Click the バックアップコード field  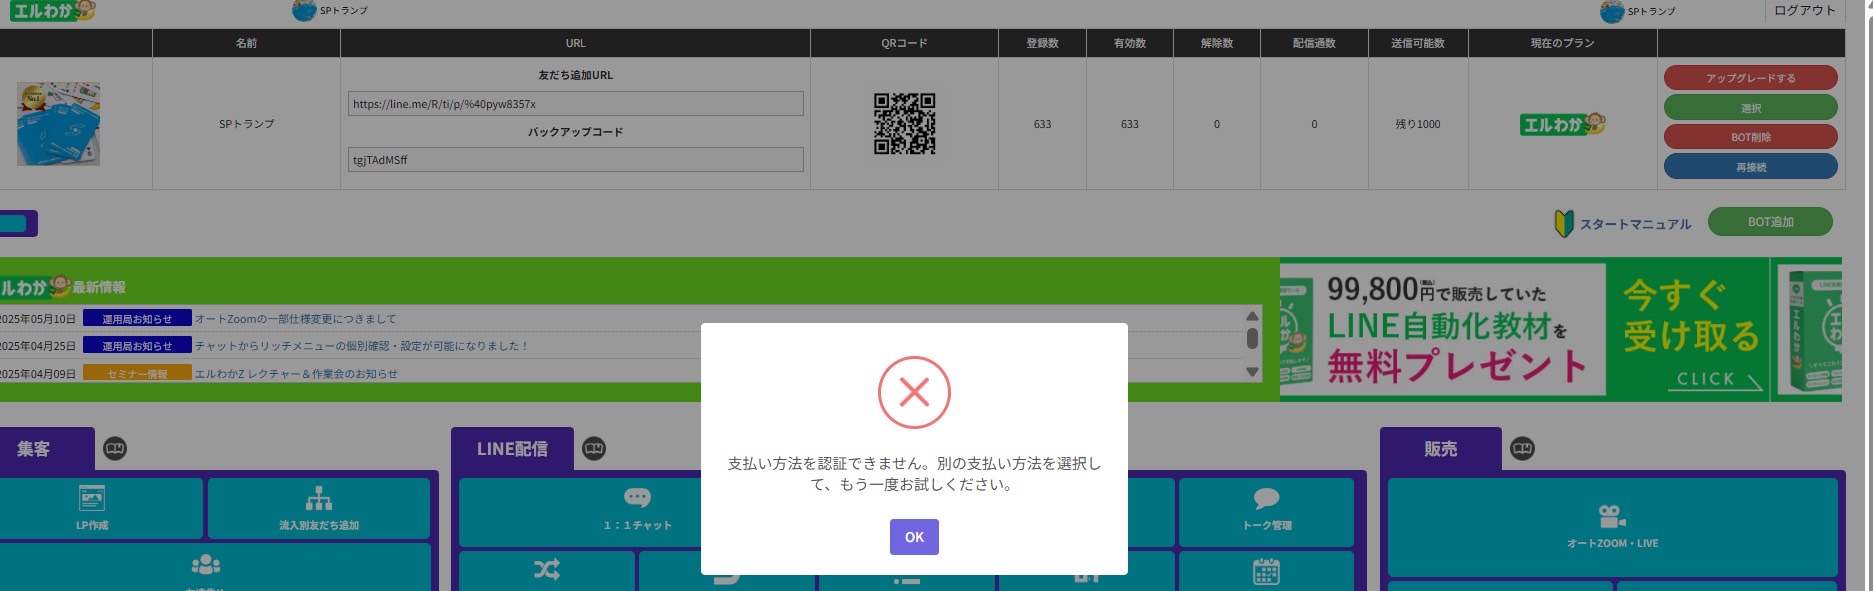(575, 160)
